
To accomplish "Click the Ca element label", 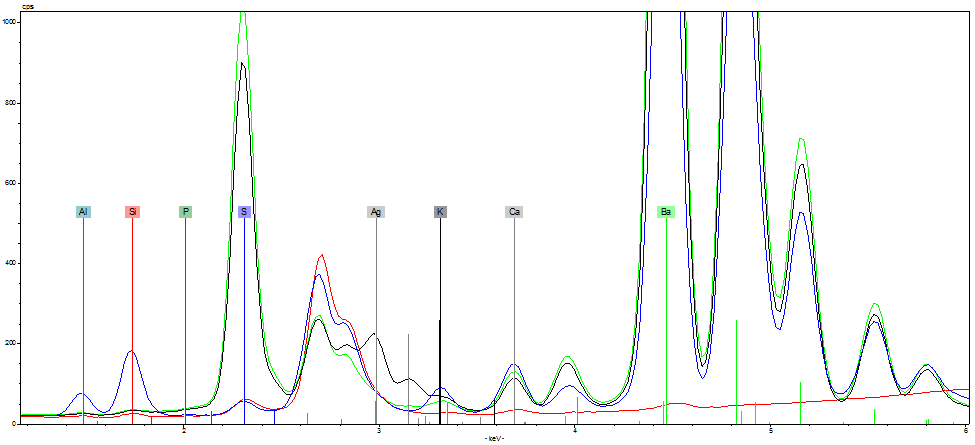I will 514,212.
